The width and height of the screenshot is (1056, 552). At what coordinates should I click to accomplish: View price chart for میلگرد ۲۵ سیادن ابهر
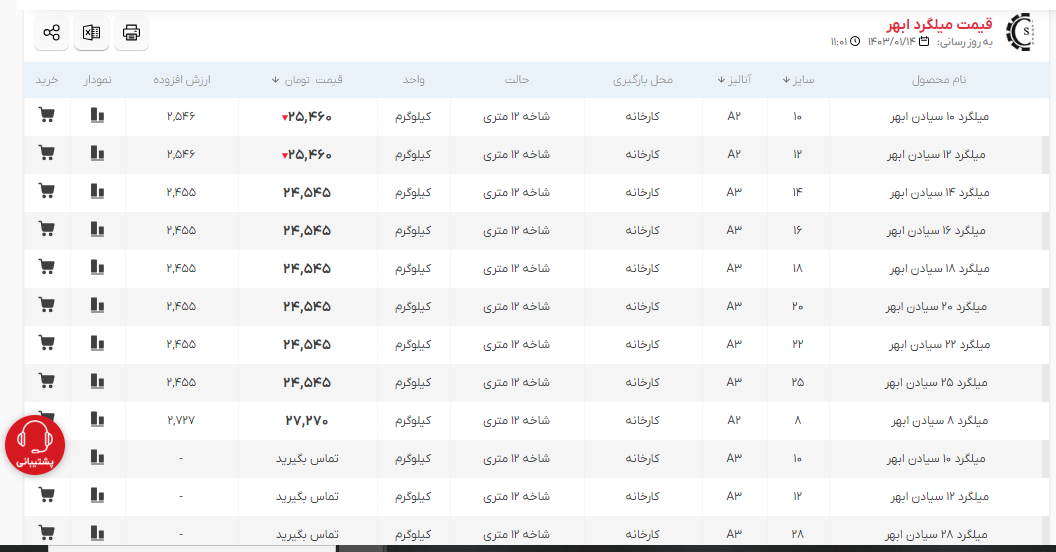(x=97, y=382)
